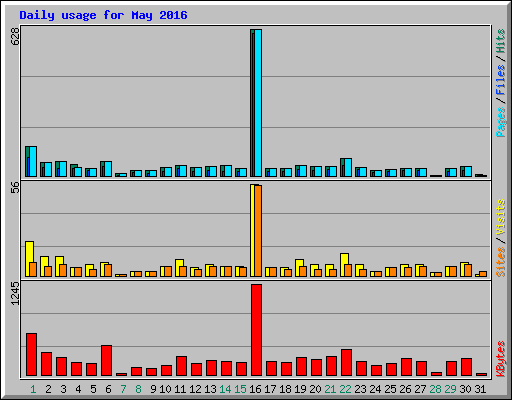Viewport: 512px width, 400px height.
Task: Click the Sites / Visits legend label
Action: [x=501, y=238]
